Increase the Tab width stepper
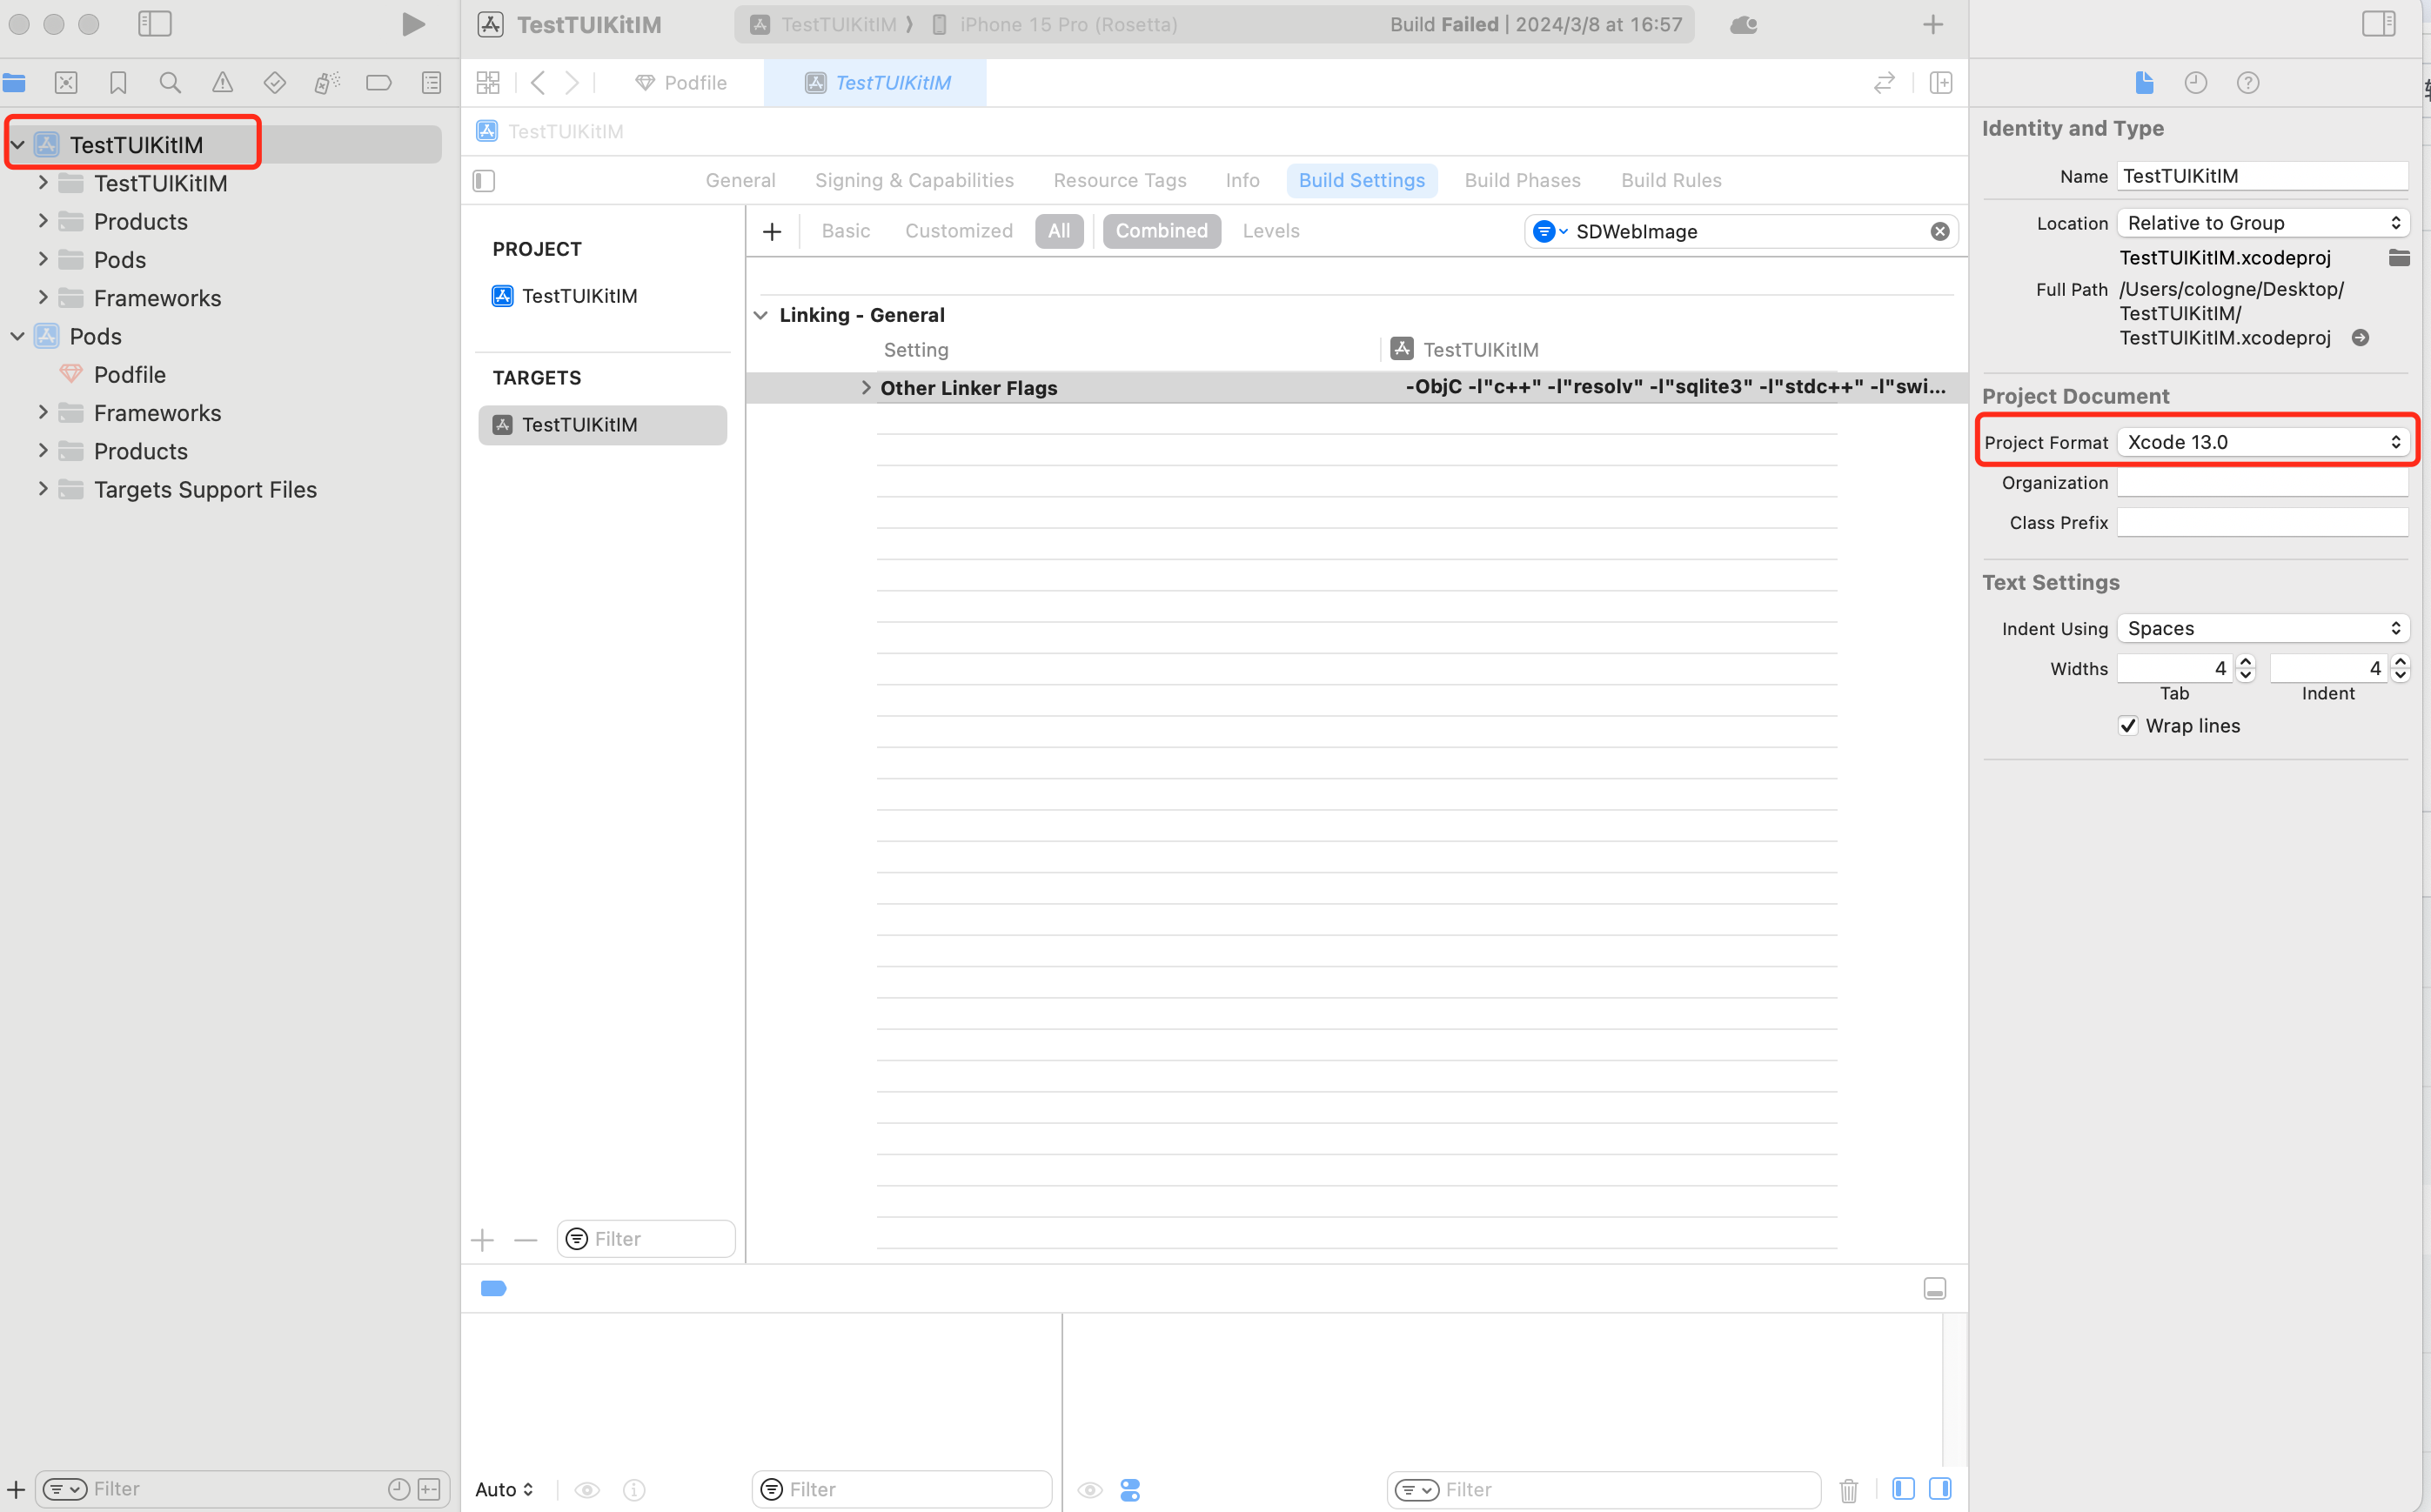The height and width of the screenshot is (1512, 2431). tap(2245, 662)
